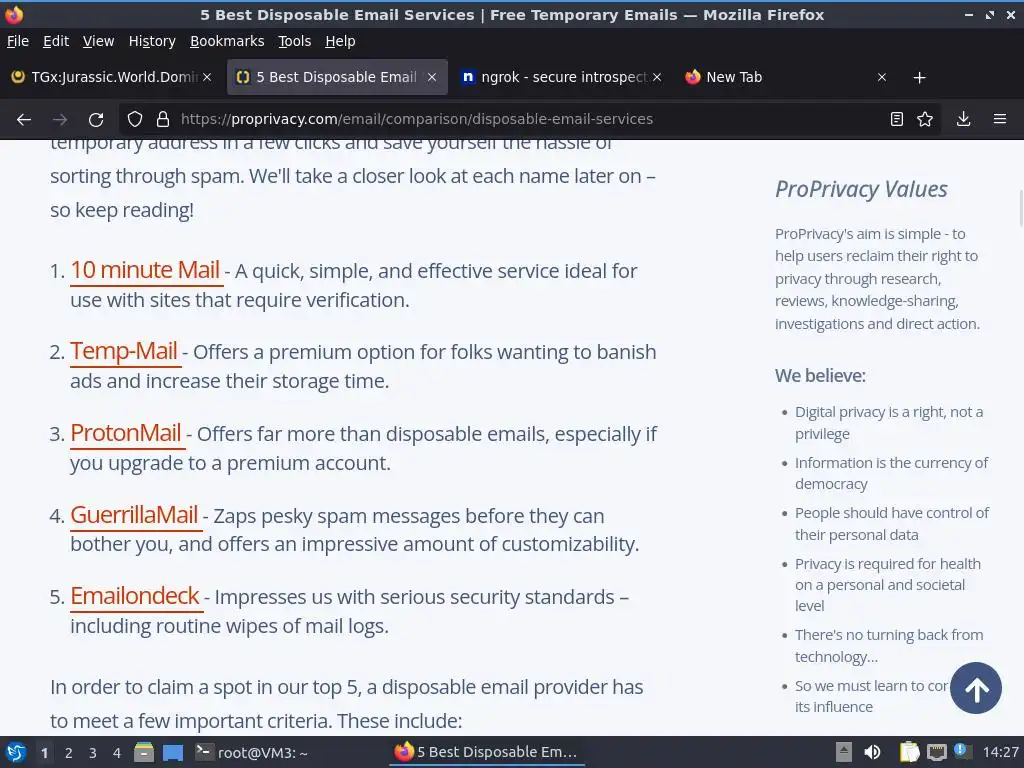The image size is (1024, 768).
Task: Switch to the ngrok secure introspect tab
Action: coord(562,77)
